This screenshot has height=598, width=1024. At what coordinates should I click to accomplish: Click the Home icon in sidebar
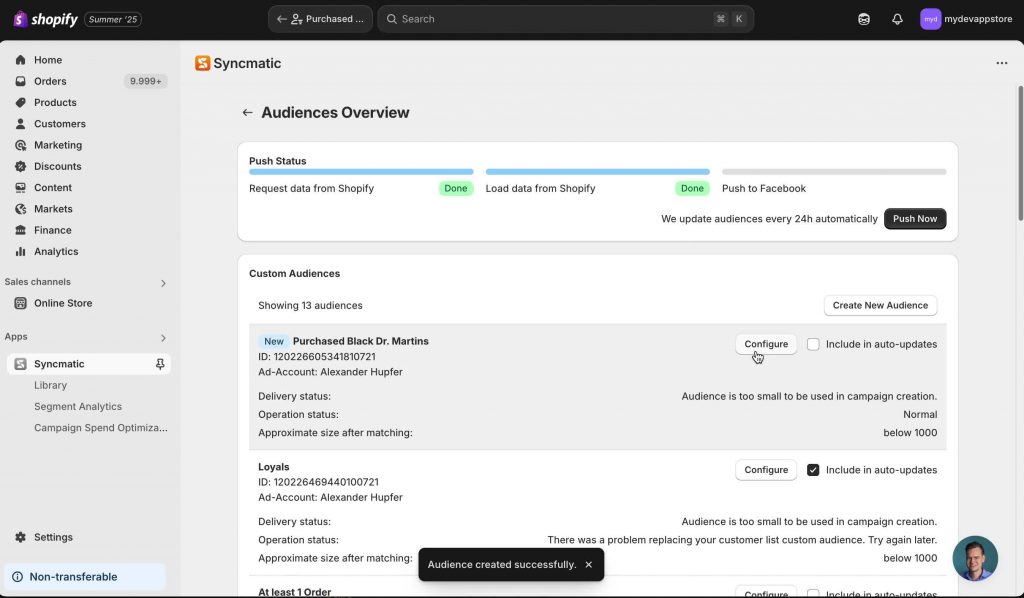click(x=20, y=60)
